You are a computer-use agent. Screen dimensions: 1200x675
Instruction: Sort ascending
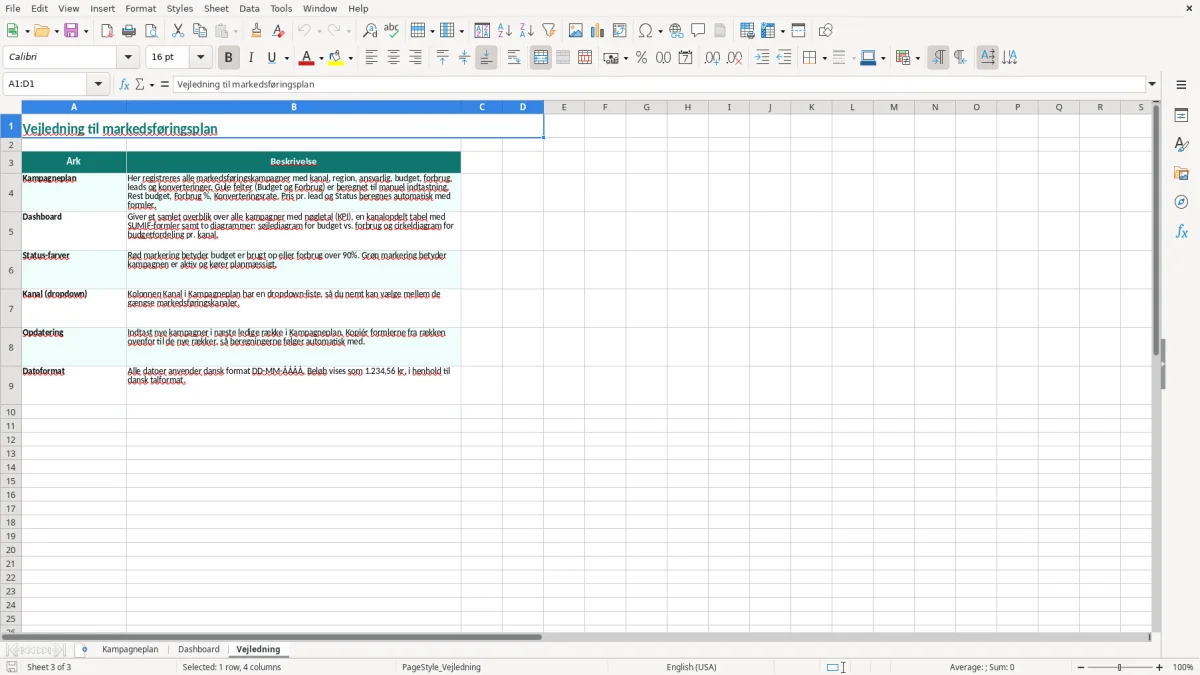tap(505, 31)
